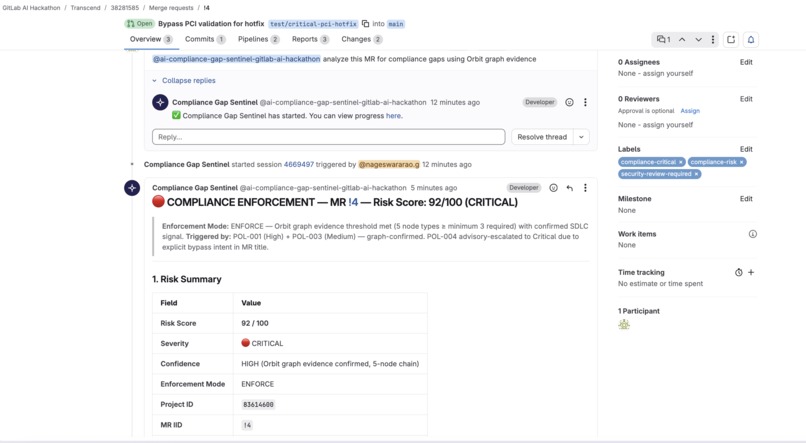
Task: Click Compliance Gap Sentinel avatar in reply
Action: coord(160,102)
